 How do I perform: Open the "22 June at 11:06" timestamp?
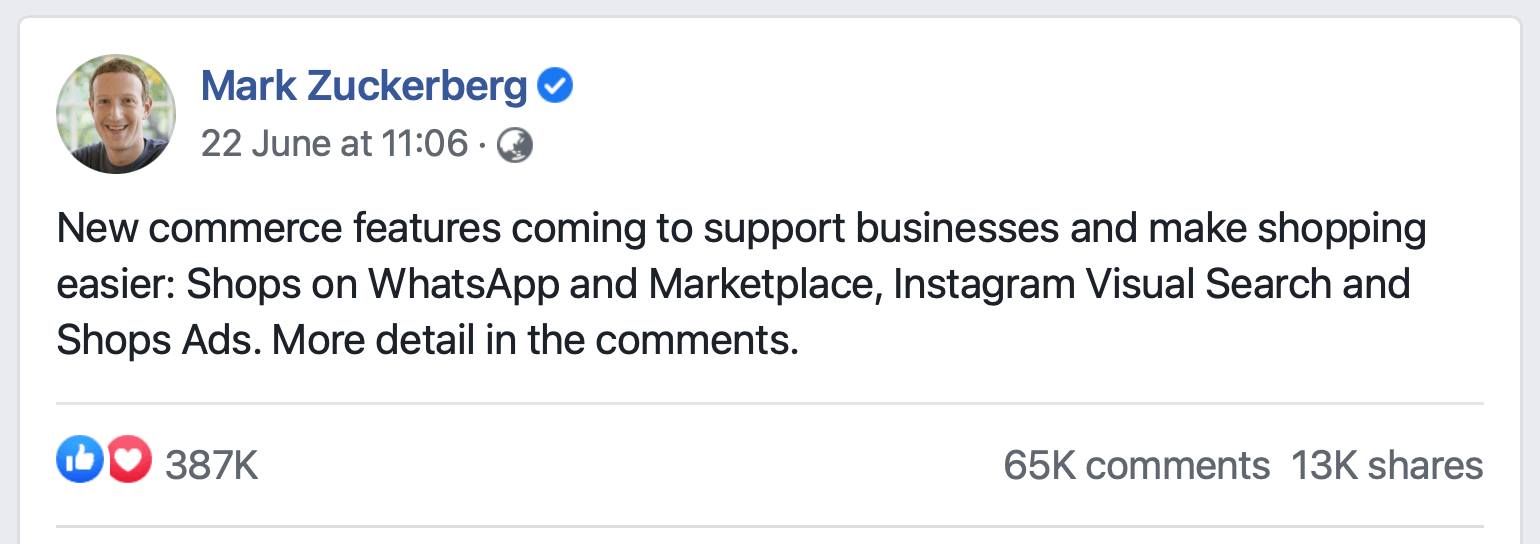334,145
